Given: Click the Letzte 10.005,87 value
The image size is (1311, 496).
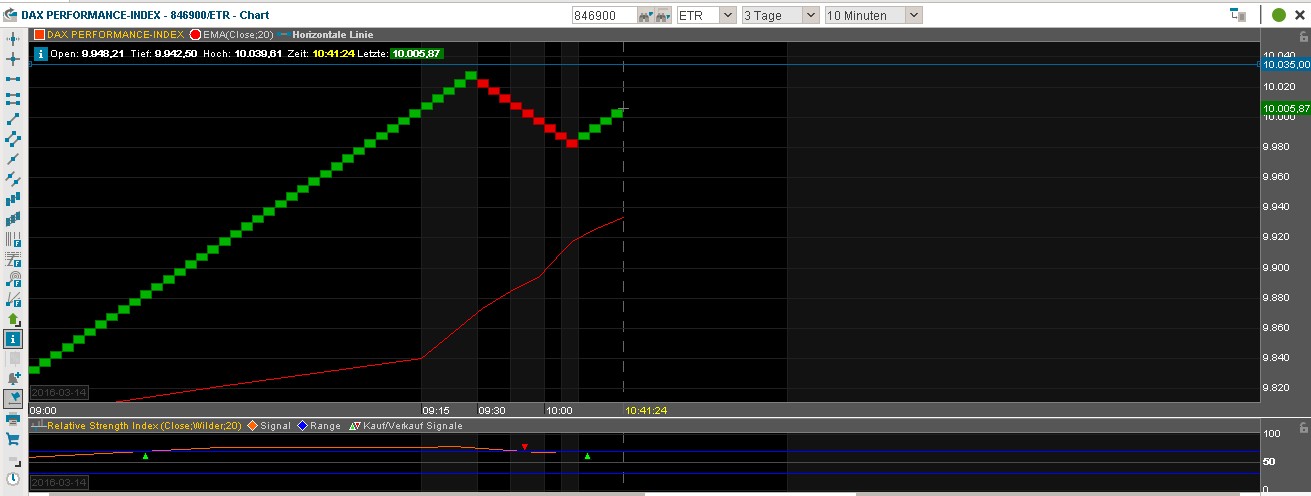Looking at the screenshot, I should [x=417, y=53].
